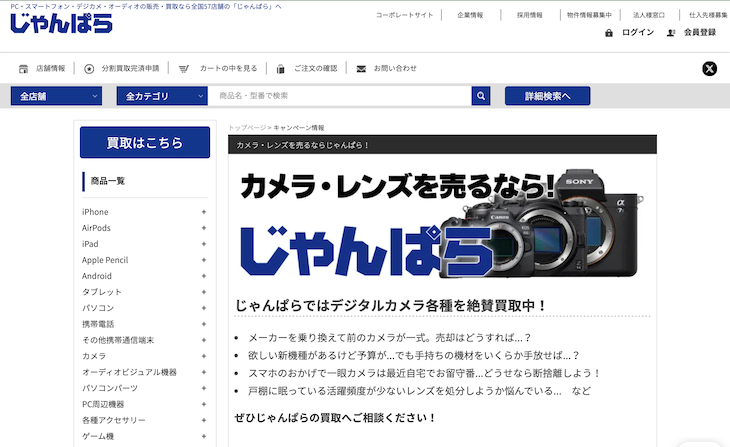Image resolution: width=730 pixels, height=447 pixels.
Task: Click the shopping cart icon
Action: (x=184, y=68)
